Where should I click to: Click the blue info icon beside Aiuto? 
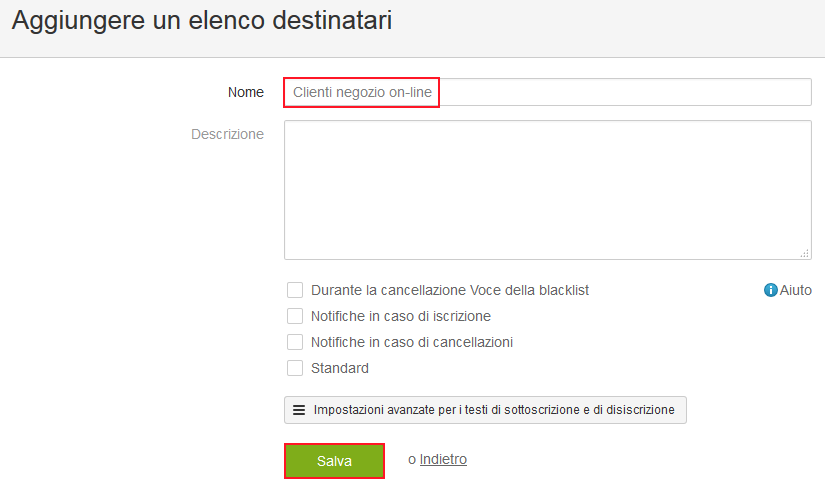(770, 290)
